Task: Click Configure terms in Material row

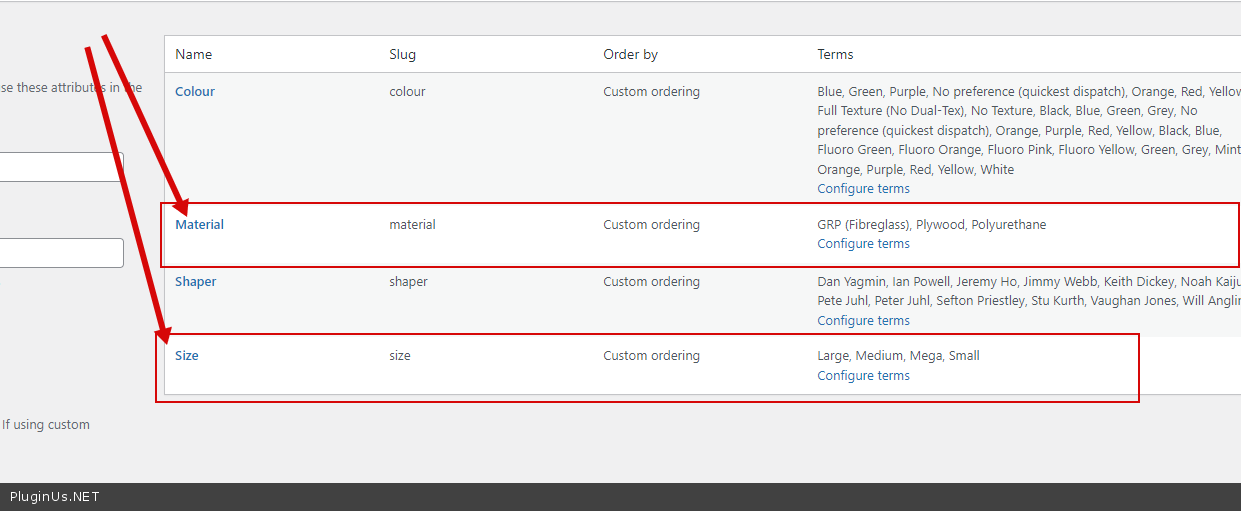Action: 863,244
